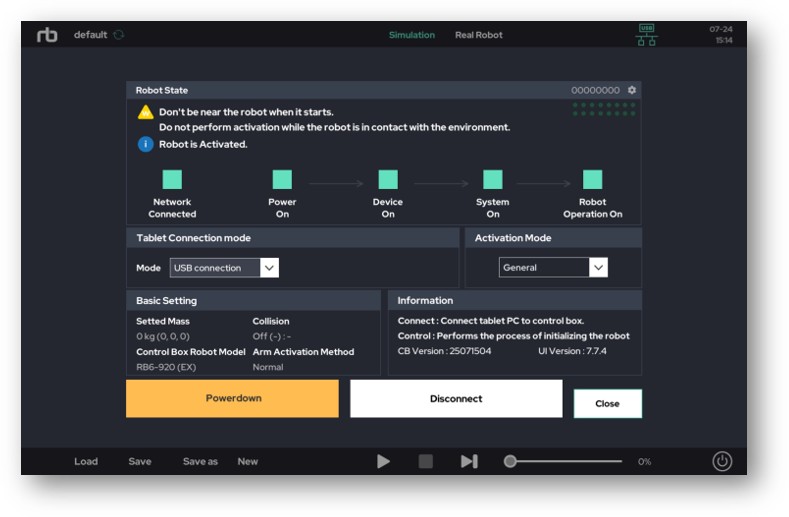Screen dimensions: 789x517
Task: Click Load in the bottom bar
Action: pyautogui.click(x=86, y=461)
